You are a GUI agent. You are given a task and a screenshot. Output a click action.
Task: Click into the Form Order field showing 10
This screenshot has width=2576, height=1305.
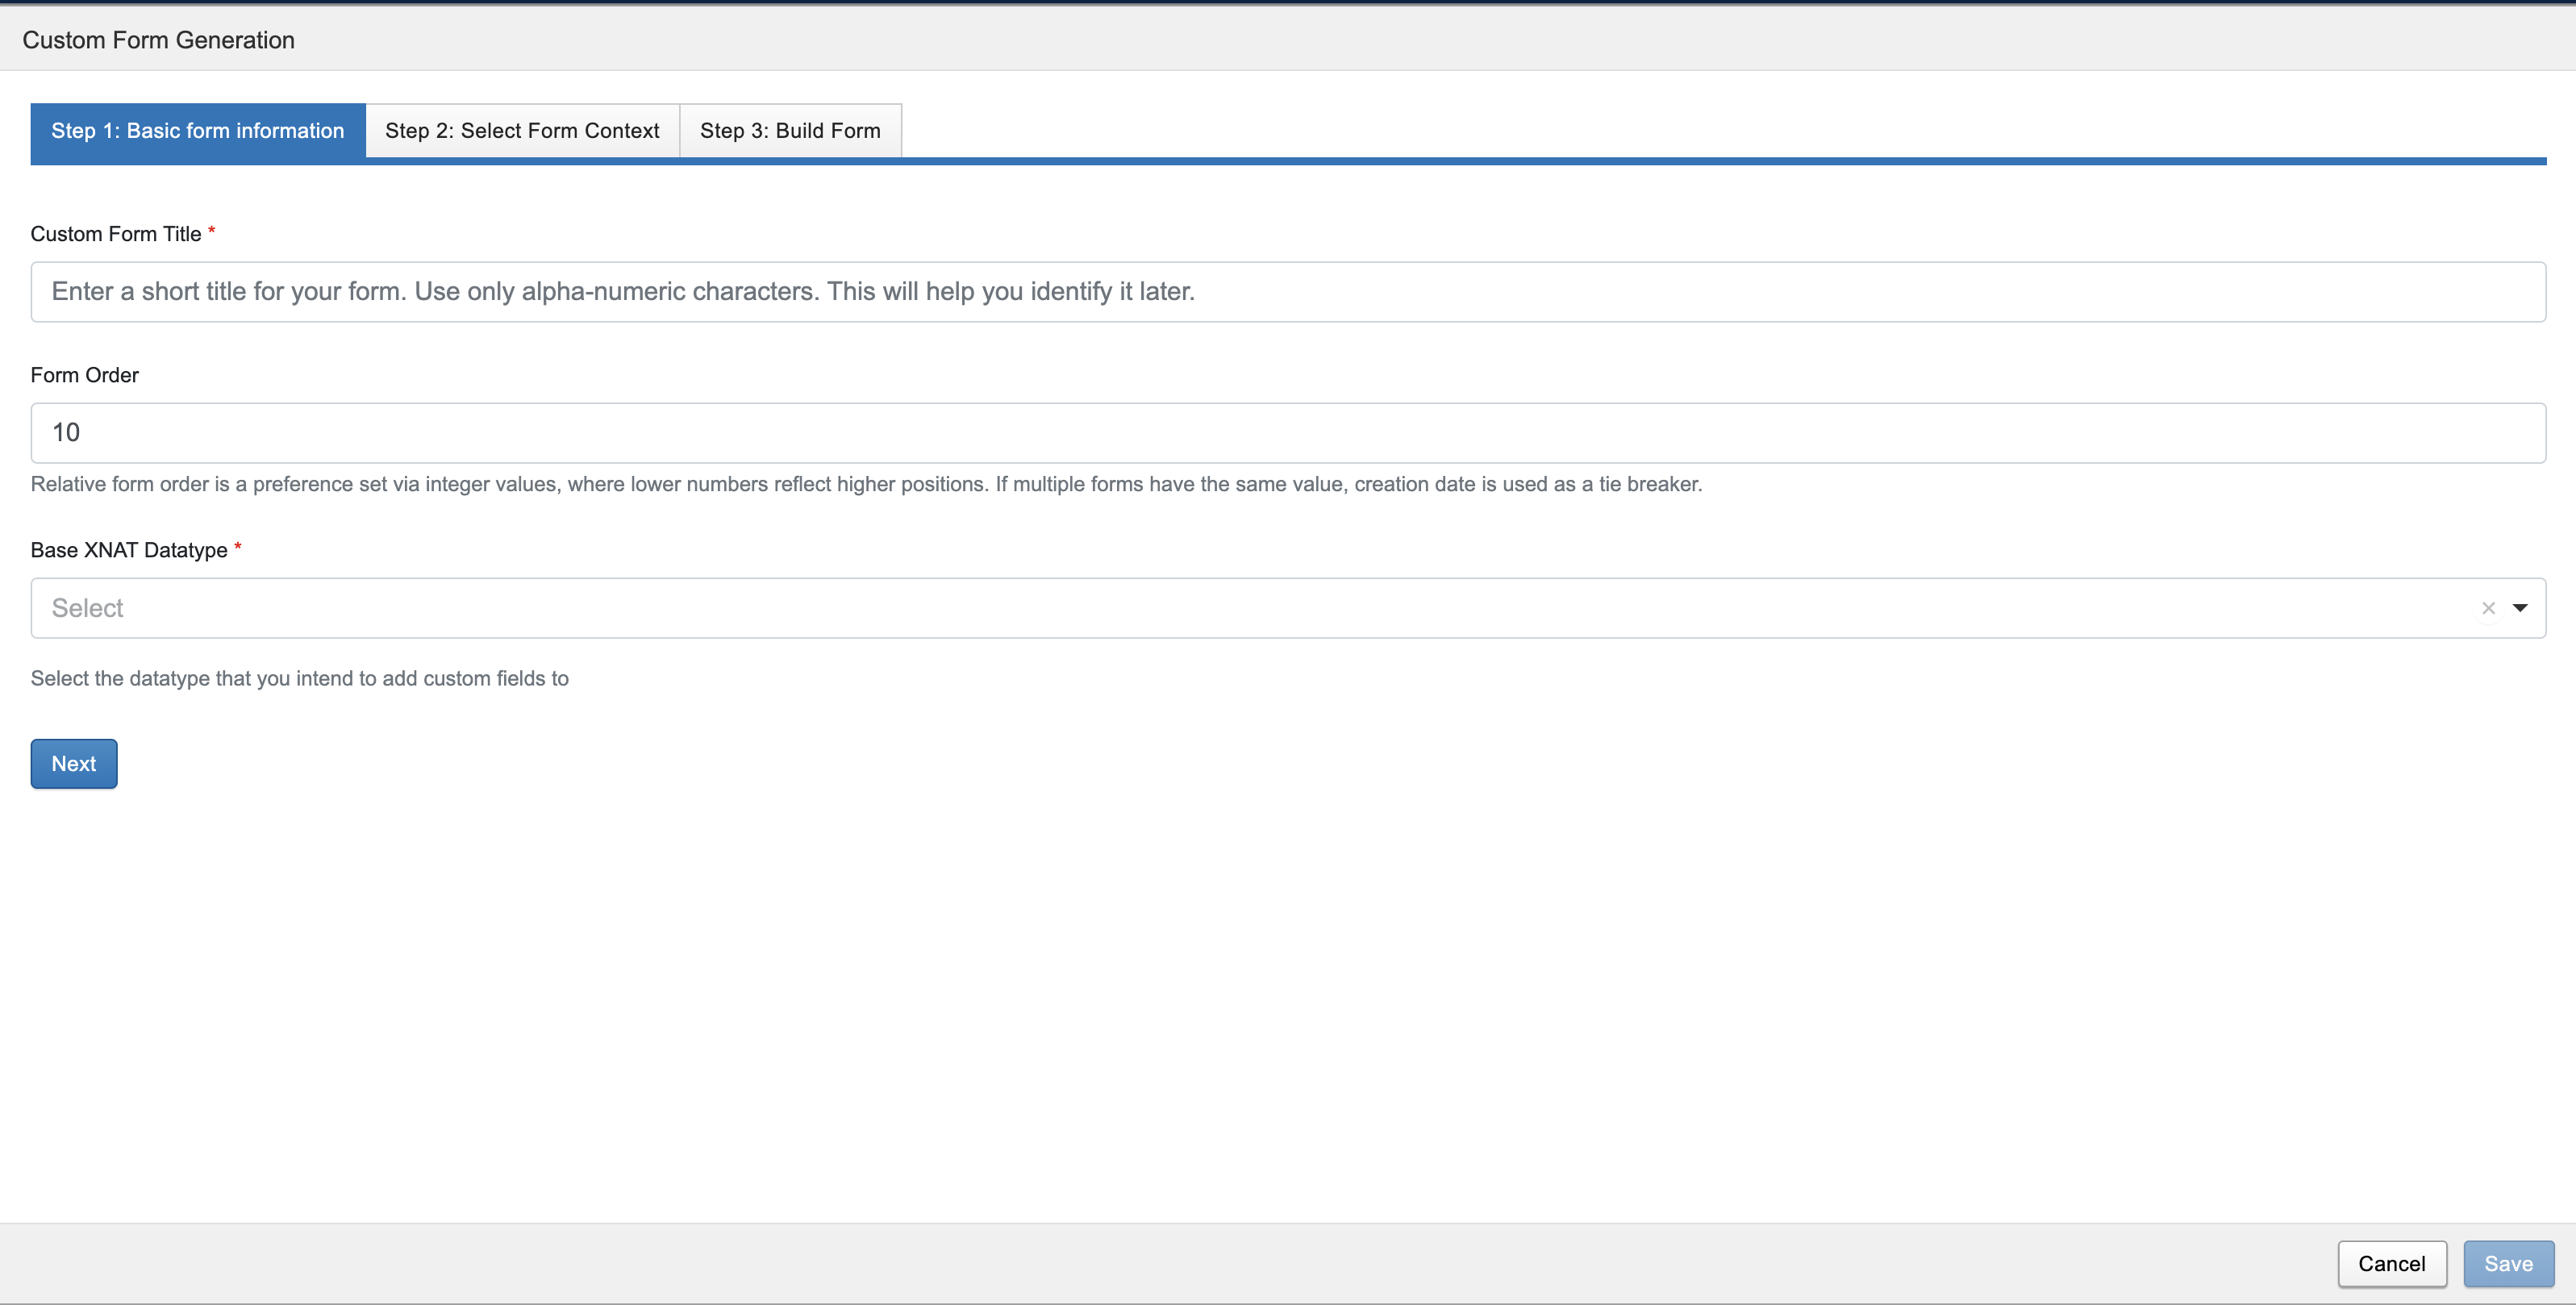1287,433
